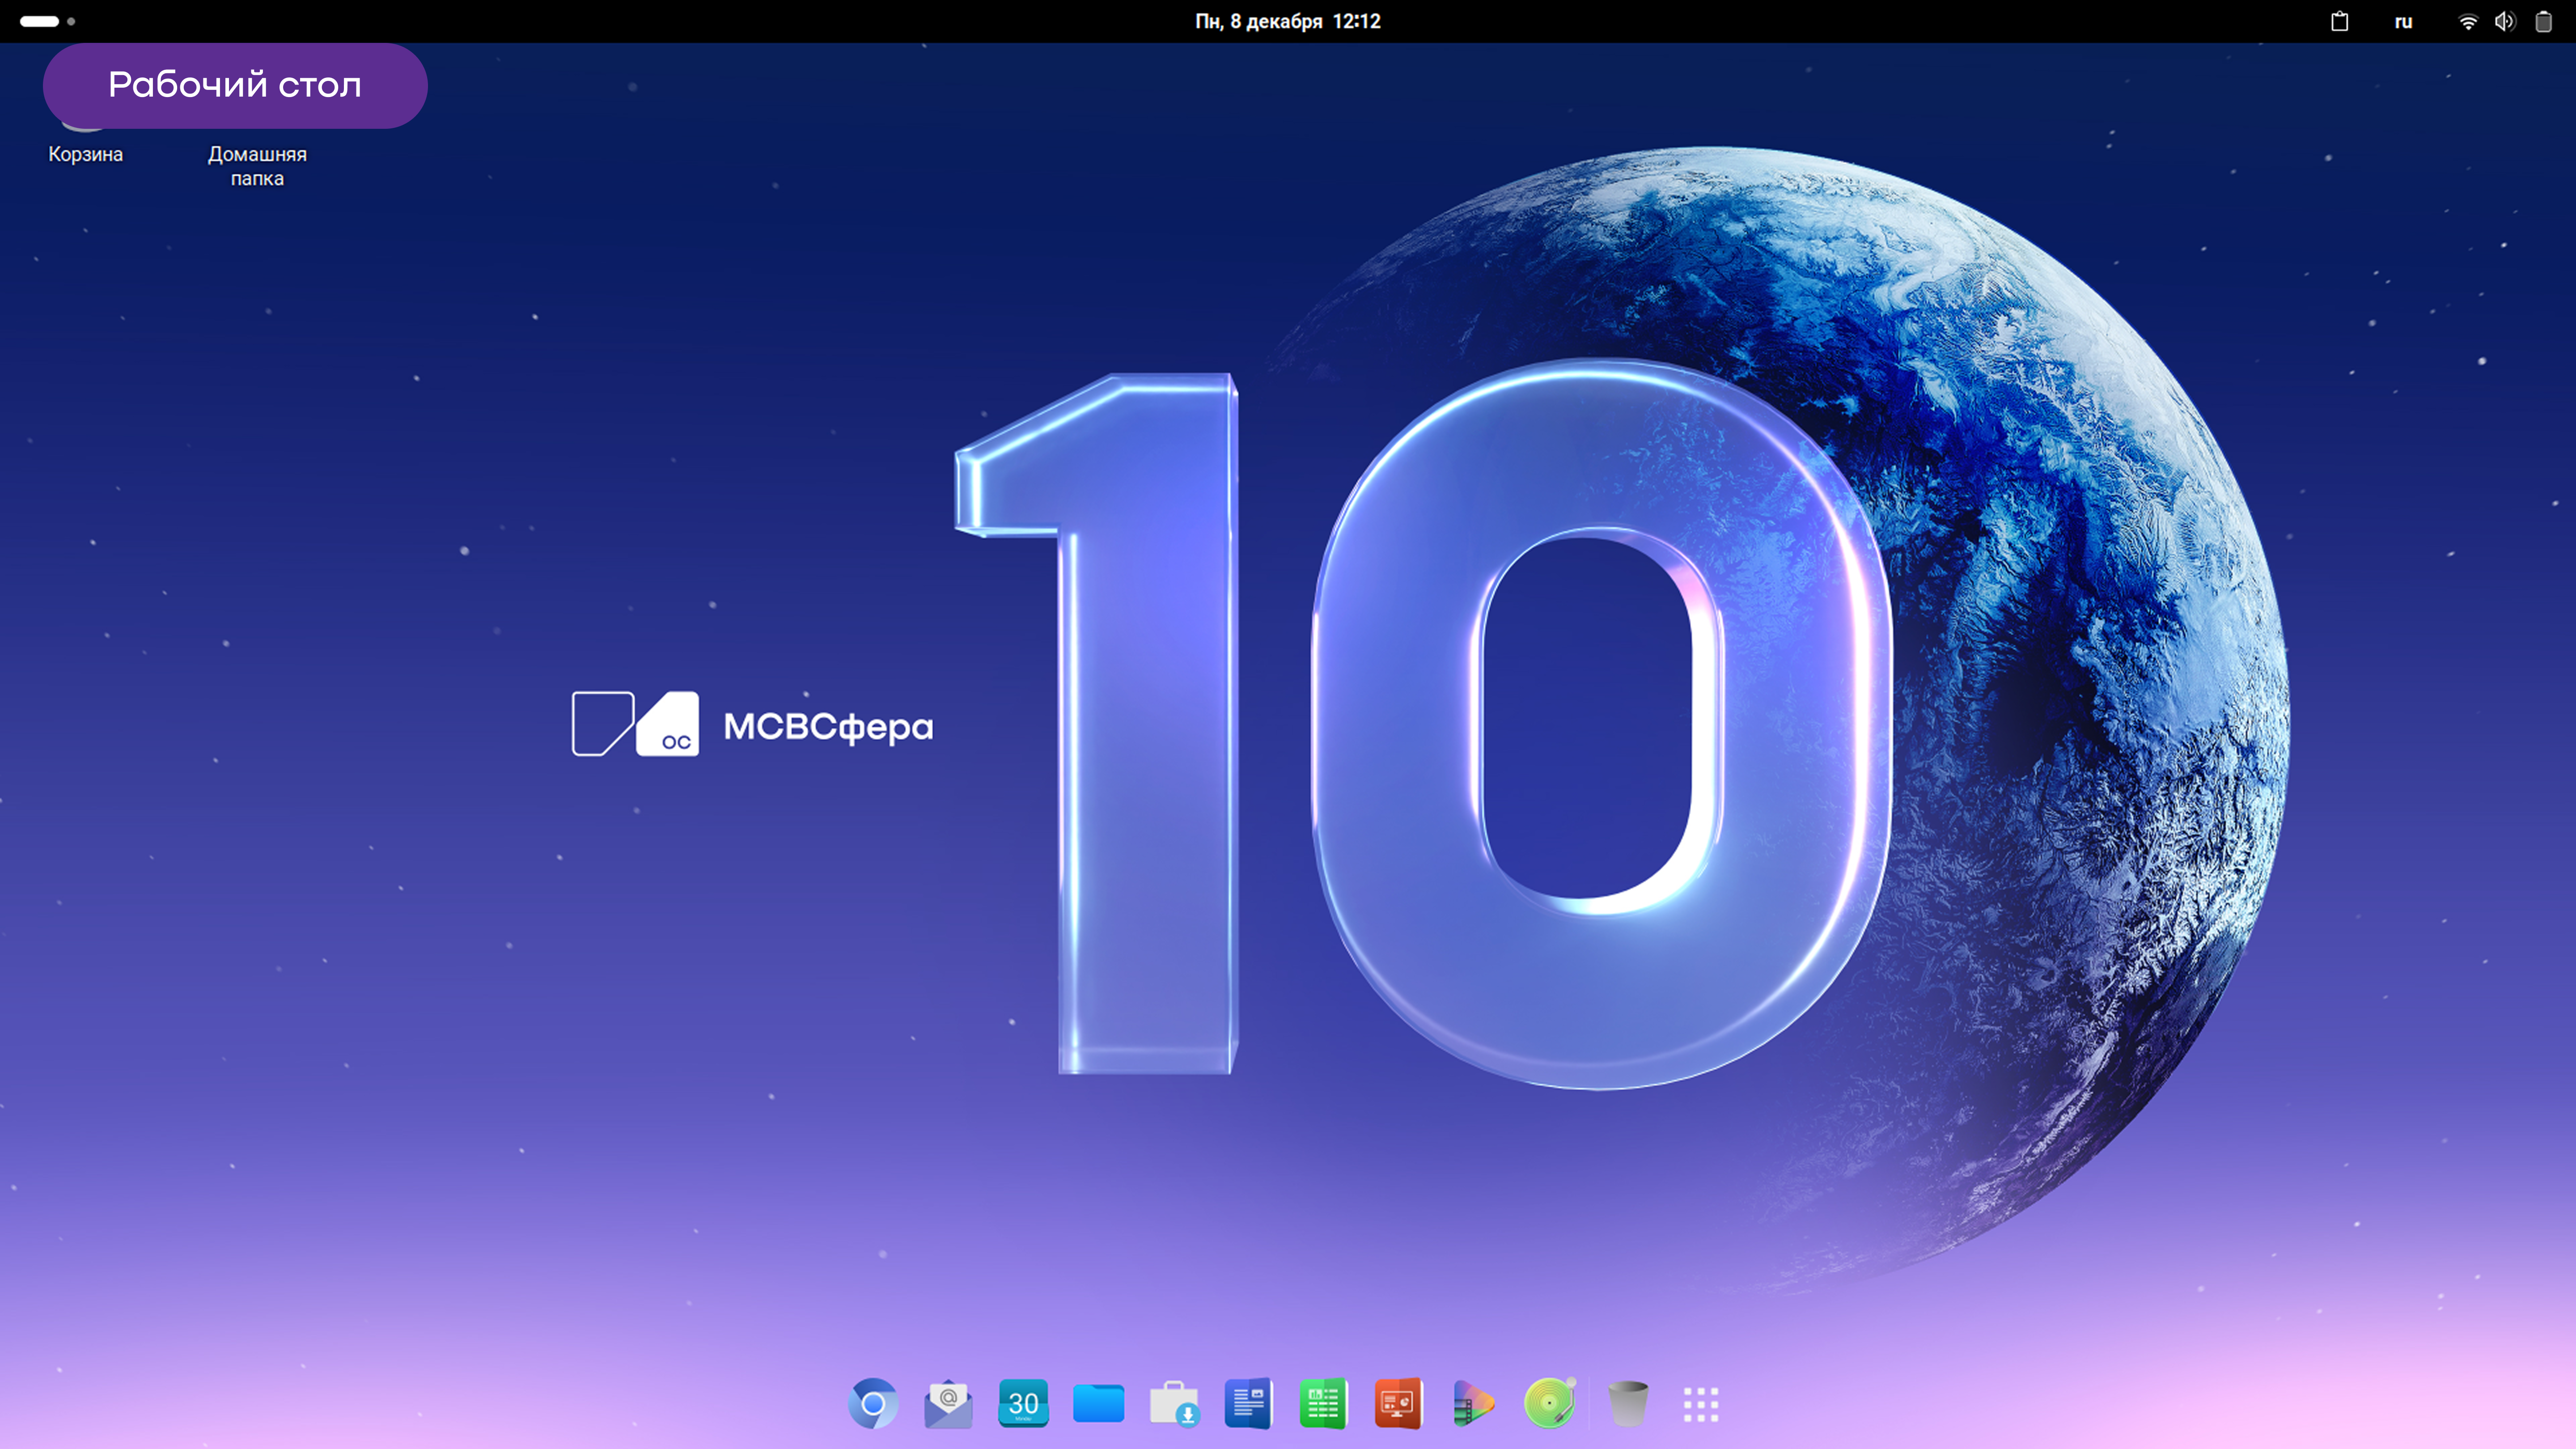Show all applications grid
2576x1449 pixels.
(x=1700, y=1404)
